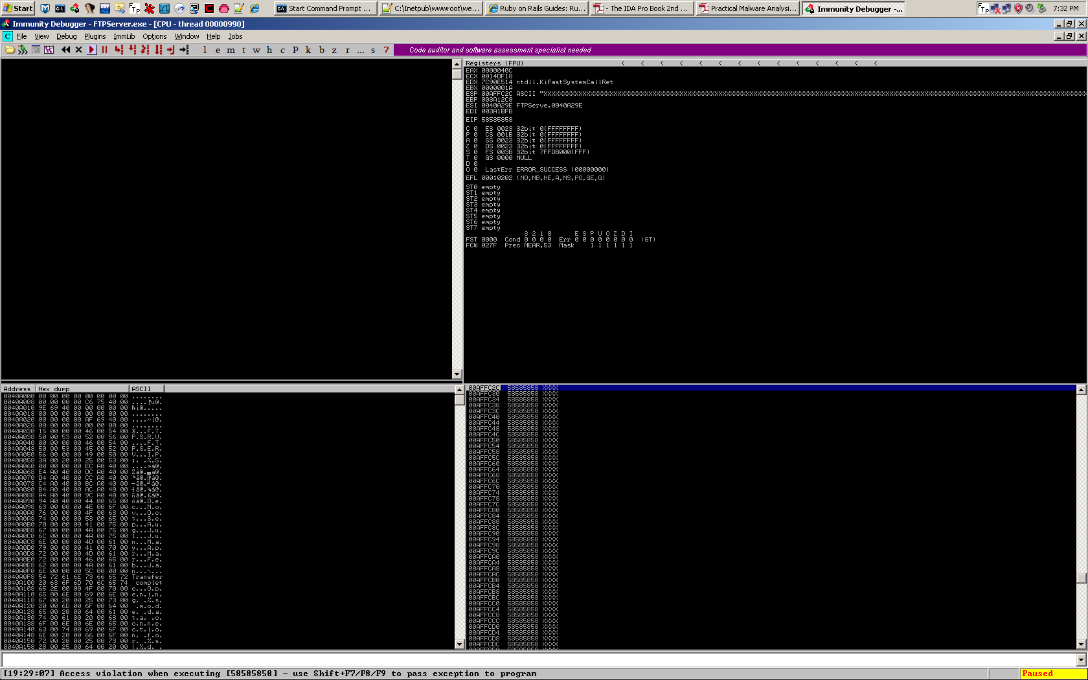Open the Plugins menu

[x=95, y=36]
